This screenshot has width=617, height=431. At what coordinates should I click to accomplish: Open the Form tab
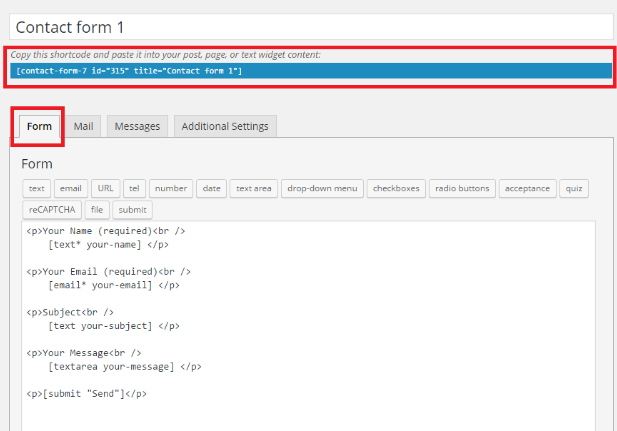[39, 126]
